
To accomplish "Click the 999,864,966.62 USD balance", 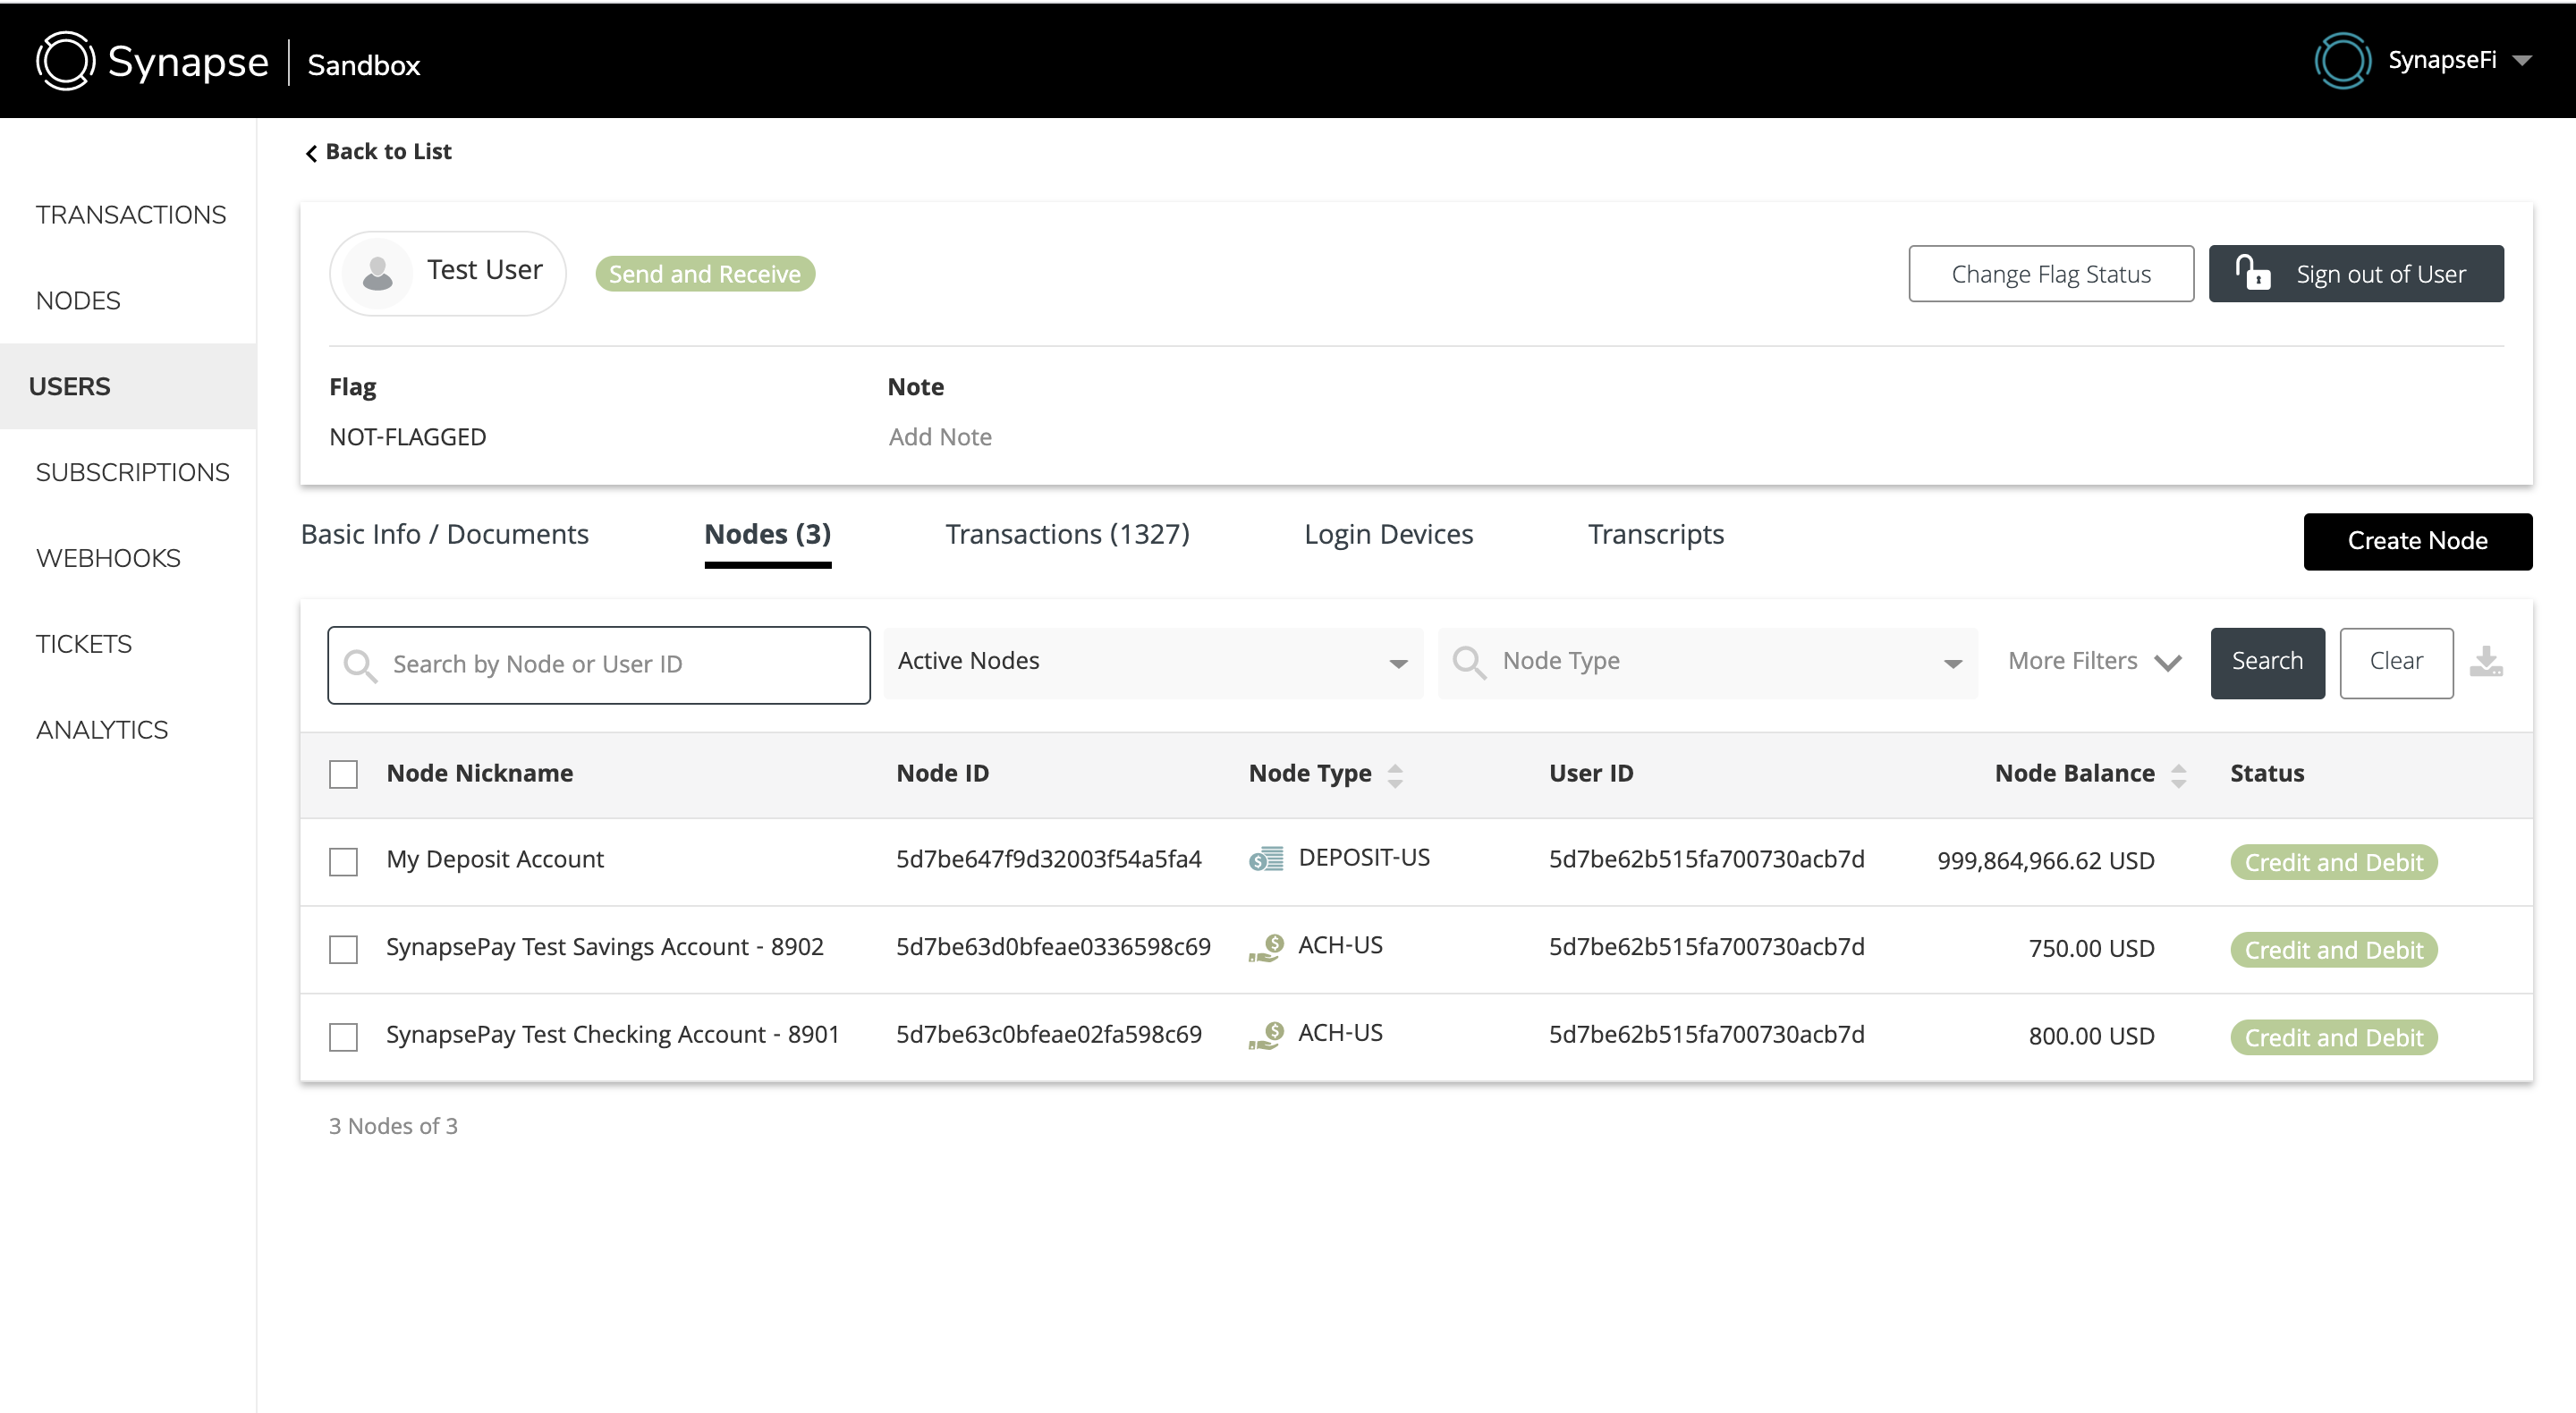I will coord(2045,861).
